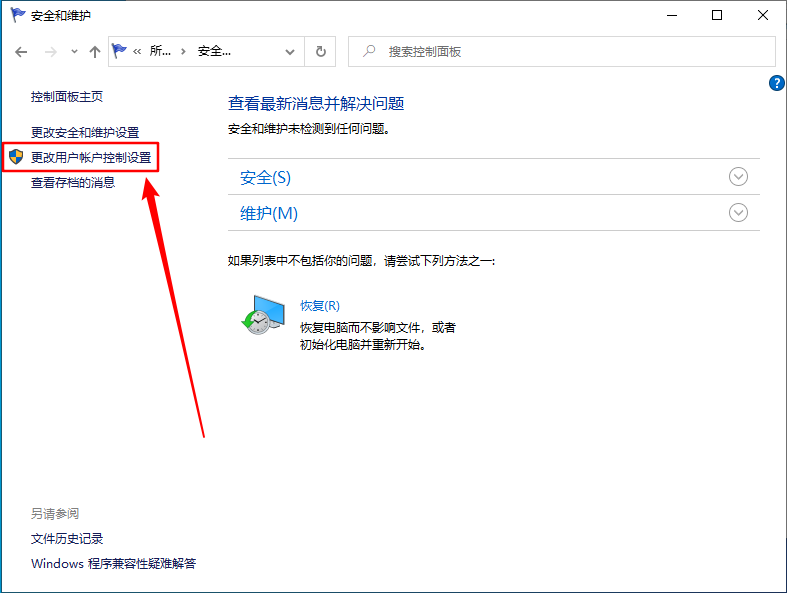
Task: Click the double chevron breadcrumb overflow
Action: [x=137, y=51]
